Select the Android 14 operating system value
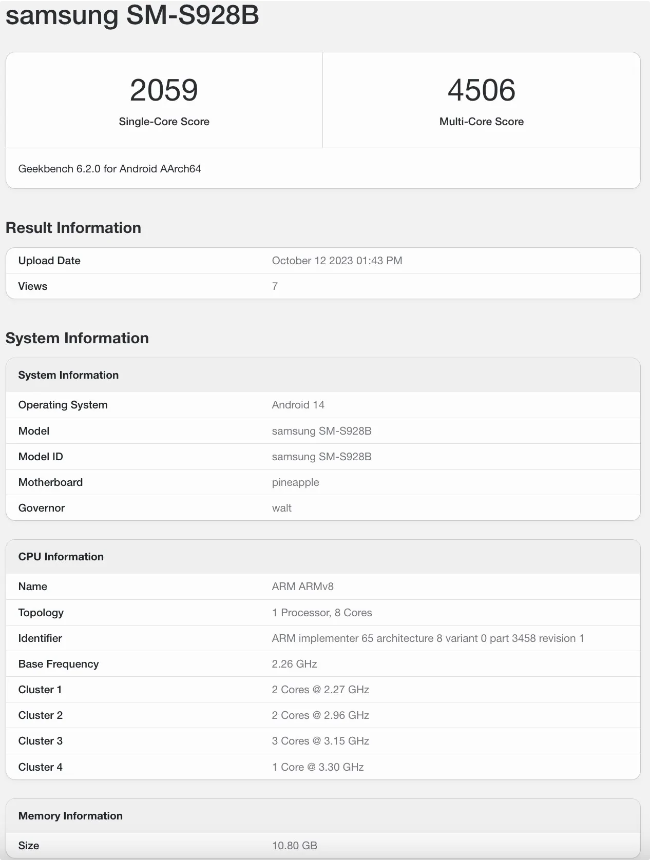651x861 pixels. point(298,405)
